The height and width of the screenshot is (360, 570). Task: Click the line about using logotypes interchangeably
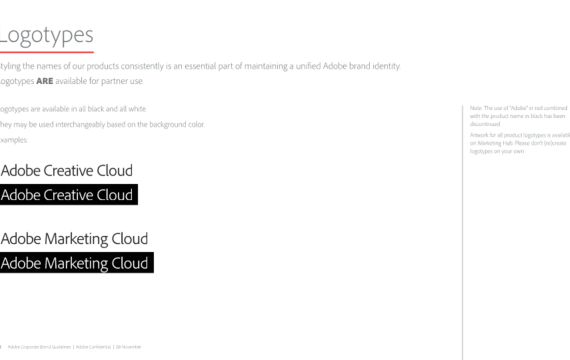click(x=102, y=124)
